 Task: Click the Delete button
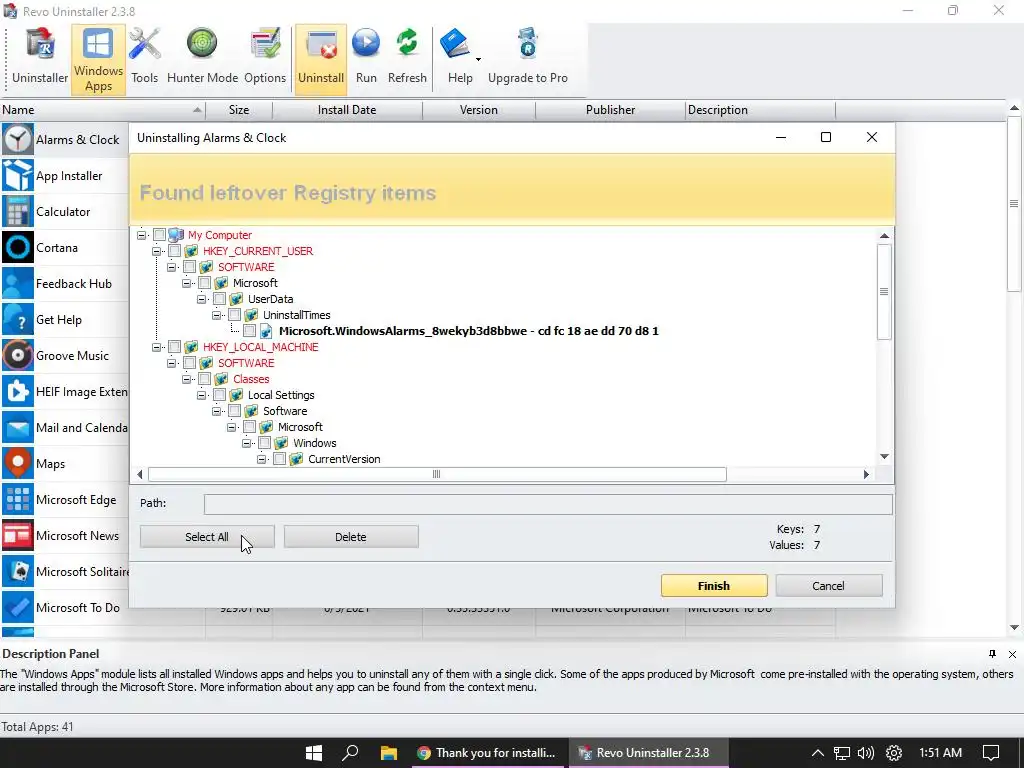(x=351, y=537)
